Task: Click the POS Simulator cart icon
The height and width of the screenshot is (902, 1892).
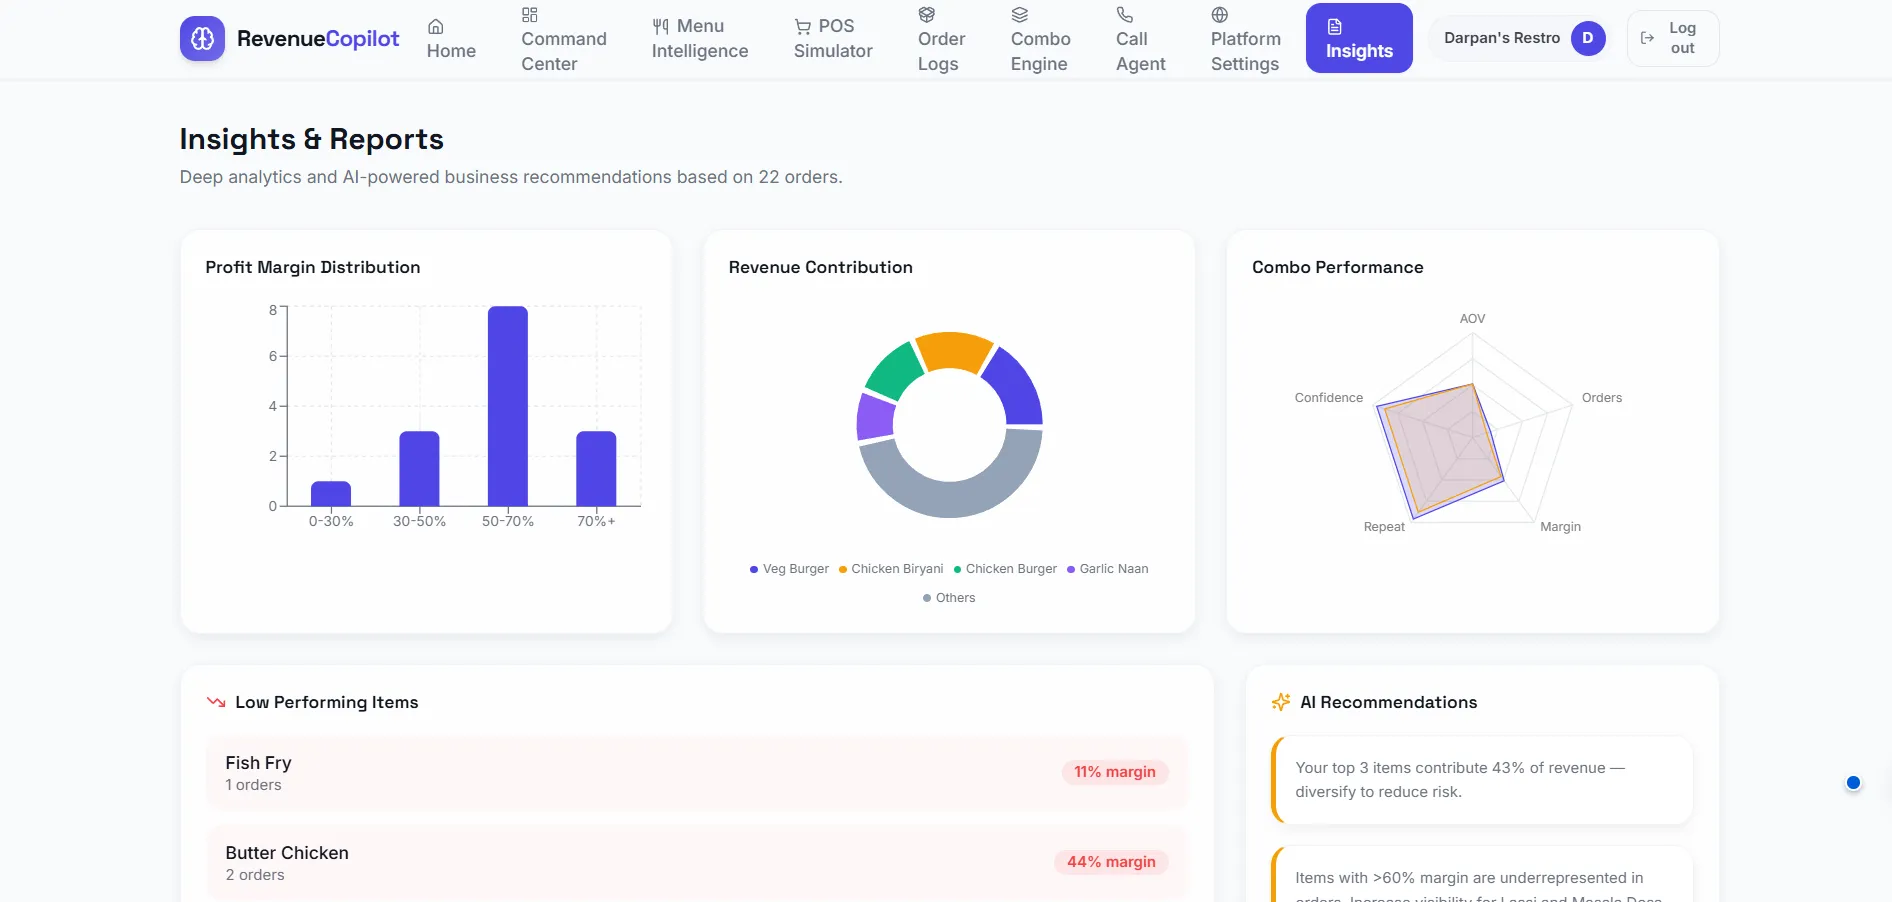Action: tap(803, 26)
